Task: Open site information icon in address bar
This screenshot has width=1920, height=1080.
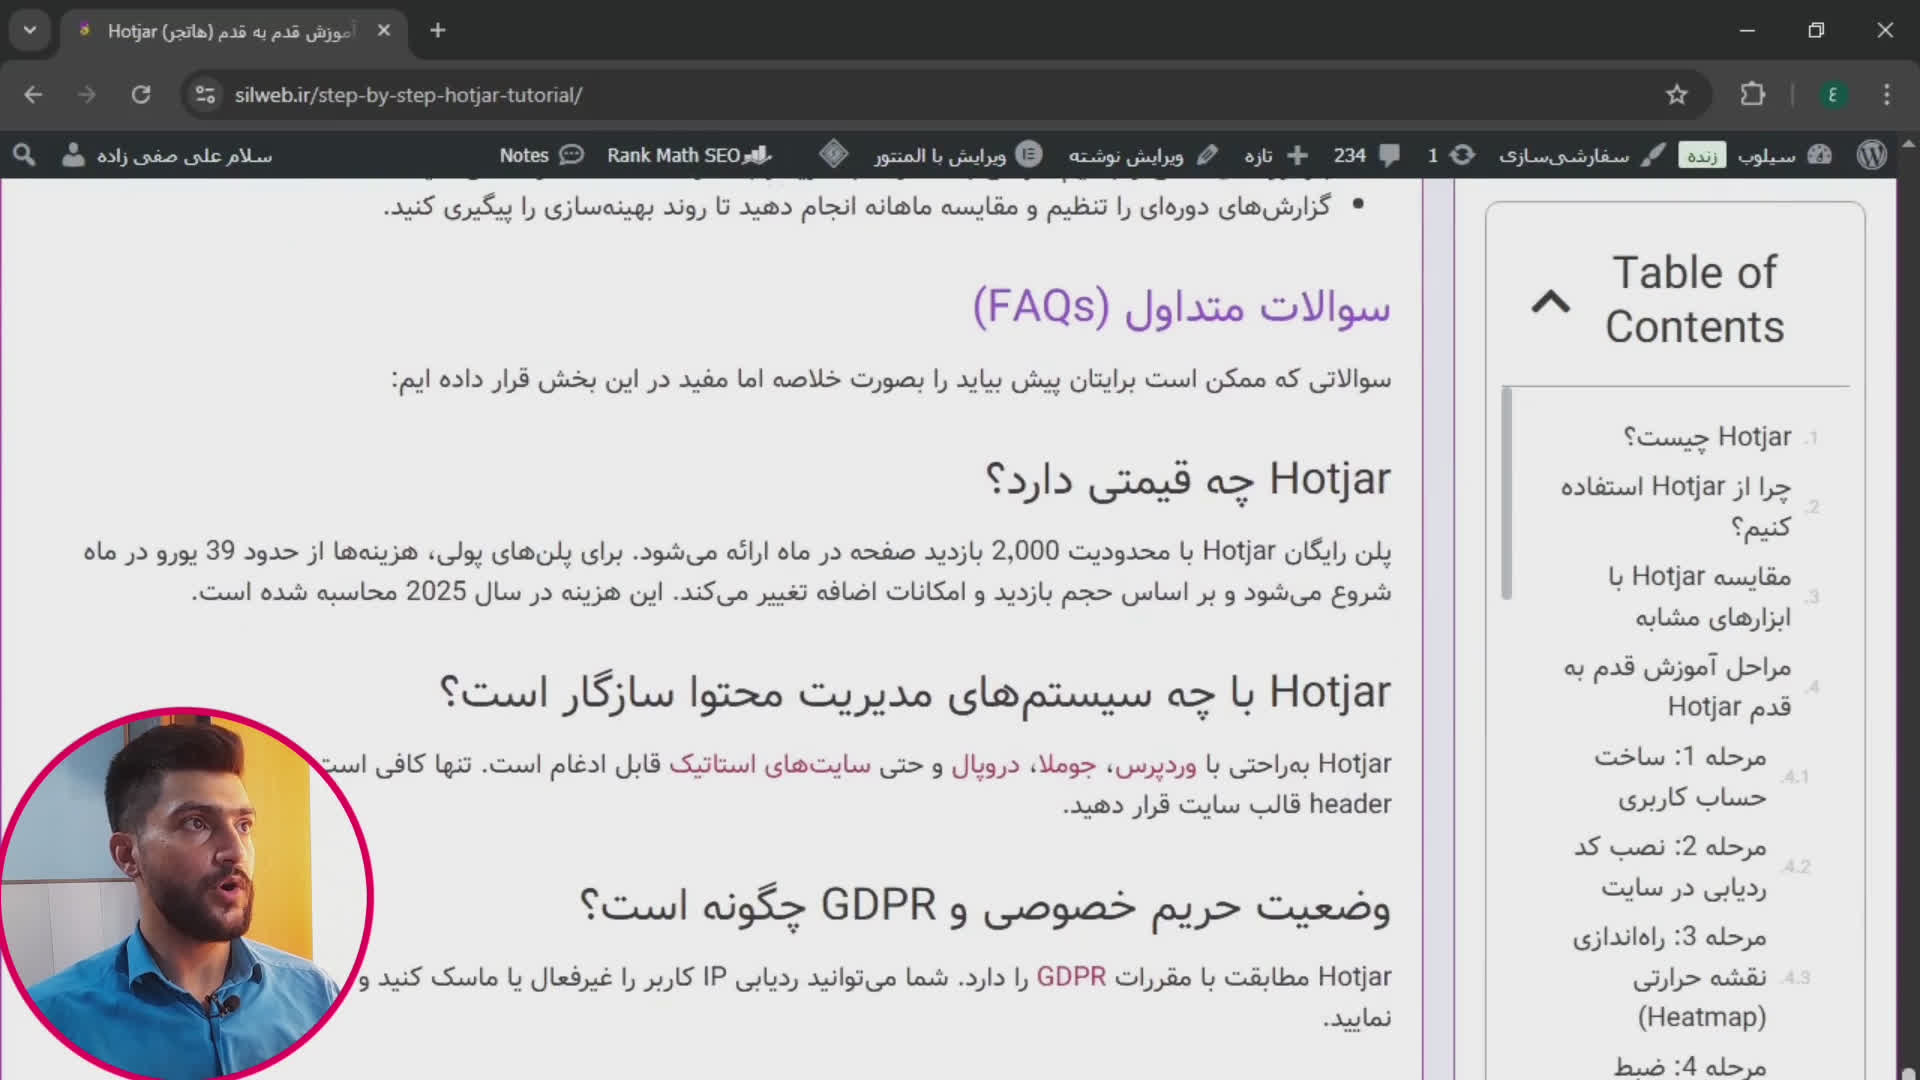Action: (205, 94)
